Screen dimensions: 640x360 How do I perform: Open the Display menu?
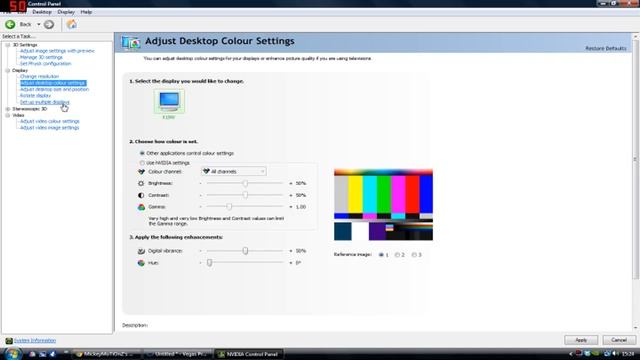click(x=66, y=12)
